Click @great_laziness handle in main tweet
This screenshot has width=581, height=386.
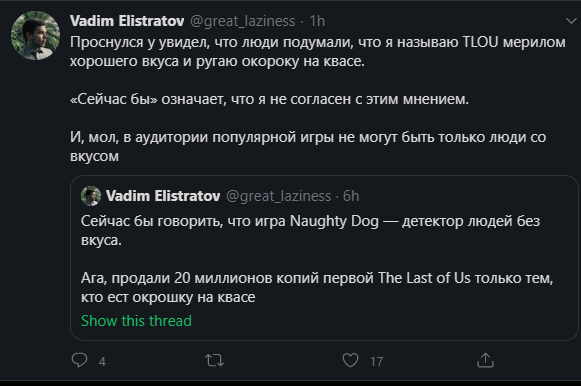[243, 21]
